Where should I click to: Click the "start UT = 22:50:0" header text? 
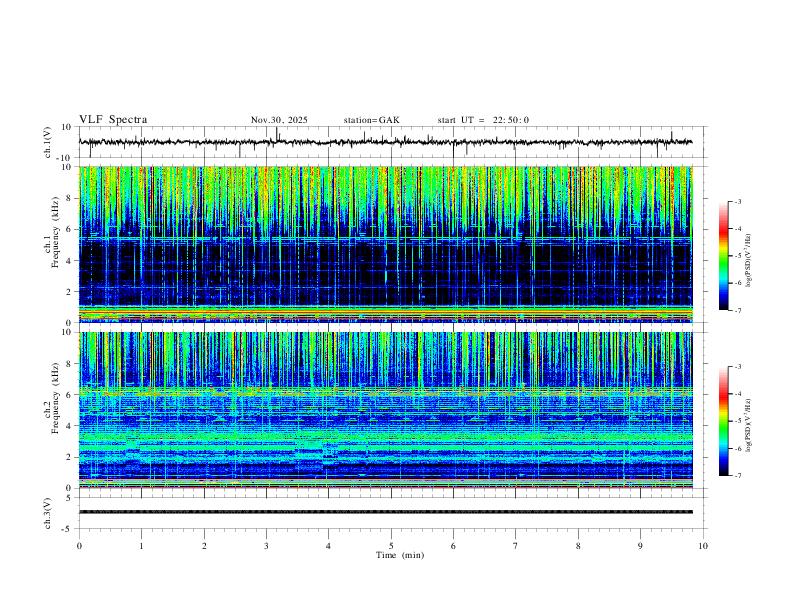pos(483,120)
